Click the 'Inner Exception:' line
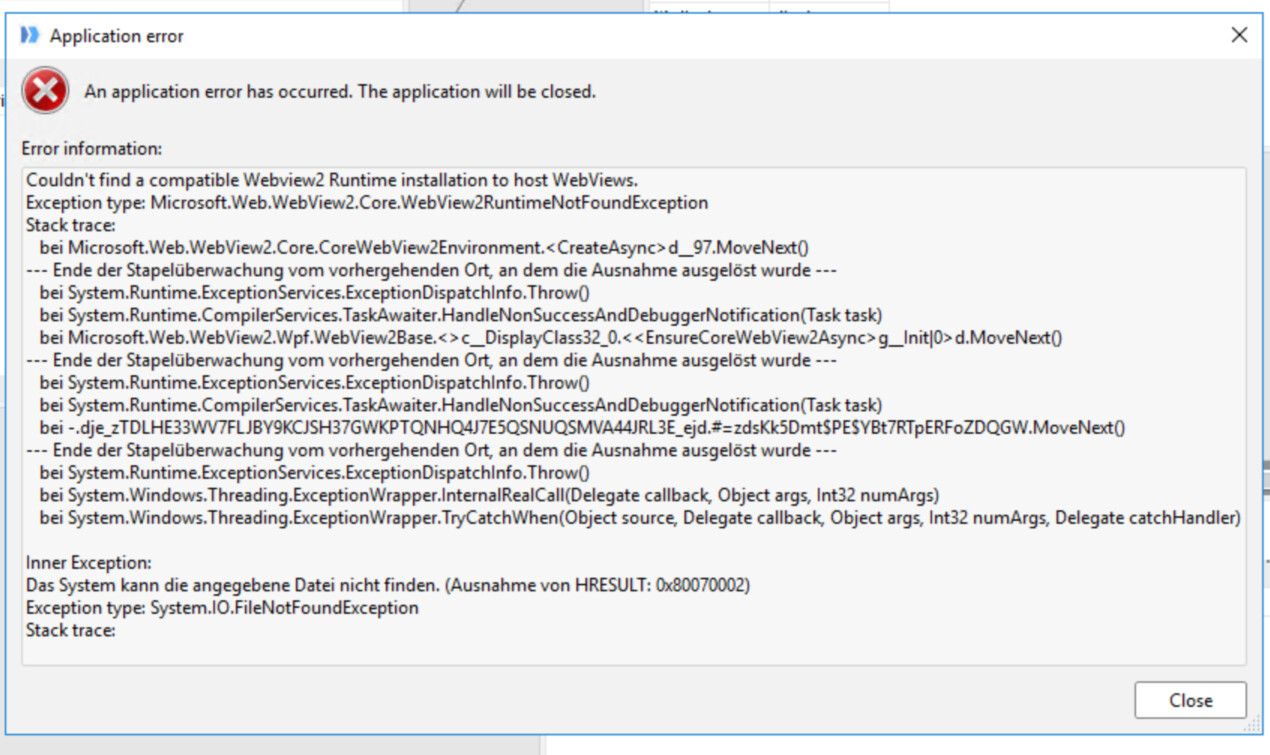 (x=89, y=563)
